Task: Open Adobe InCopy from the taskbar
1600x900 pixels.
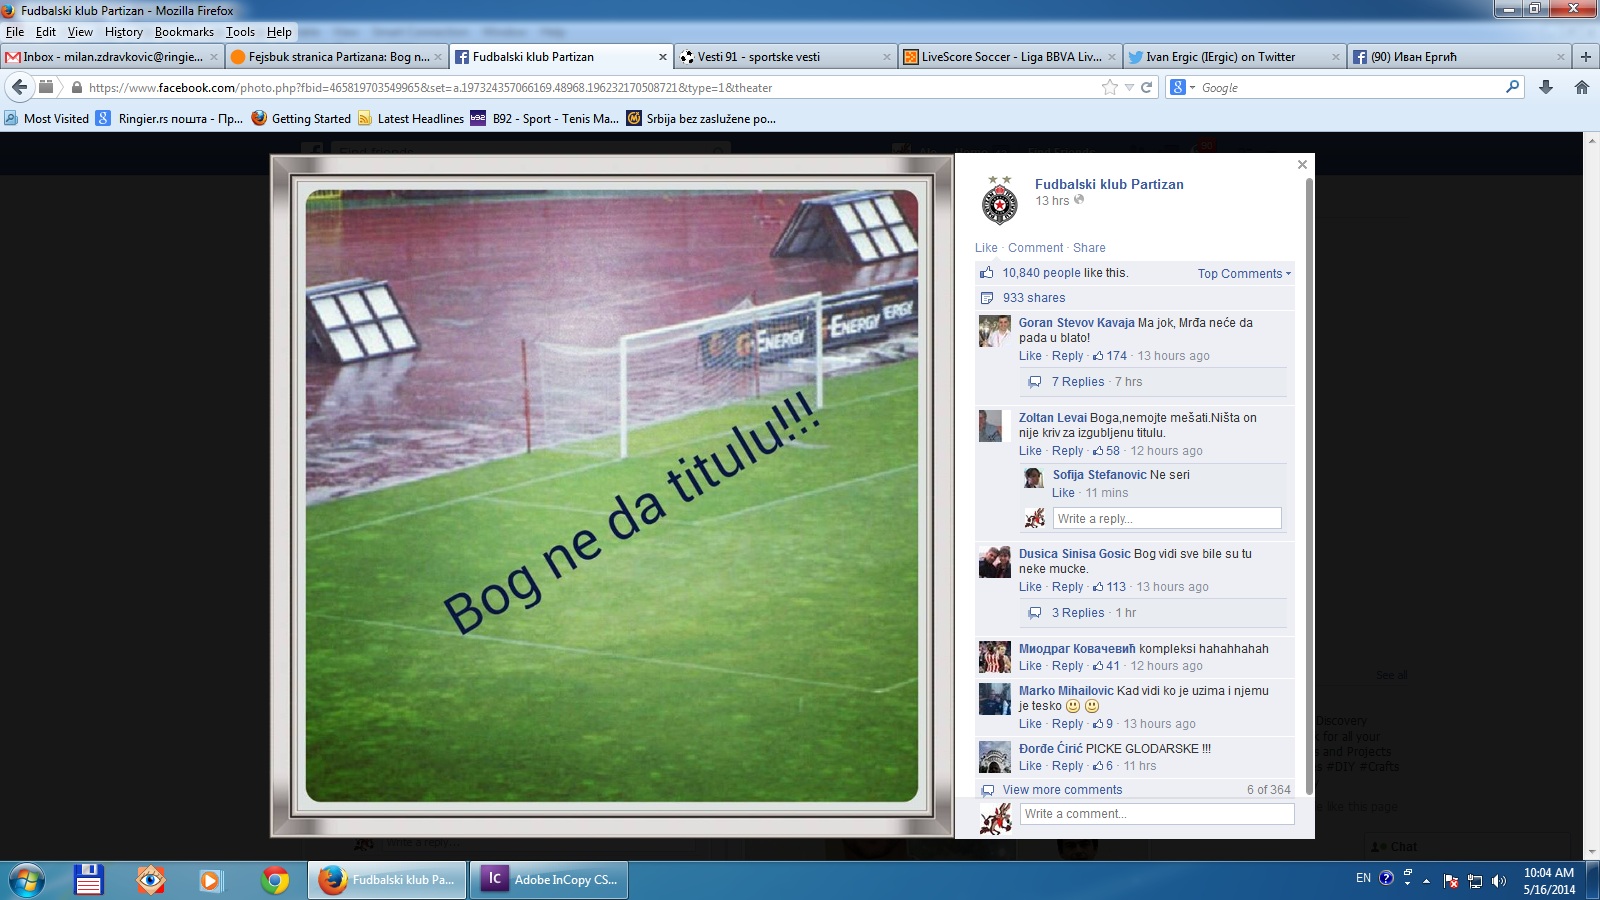Action: pyautogui.click(x=552, y=880)
